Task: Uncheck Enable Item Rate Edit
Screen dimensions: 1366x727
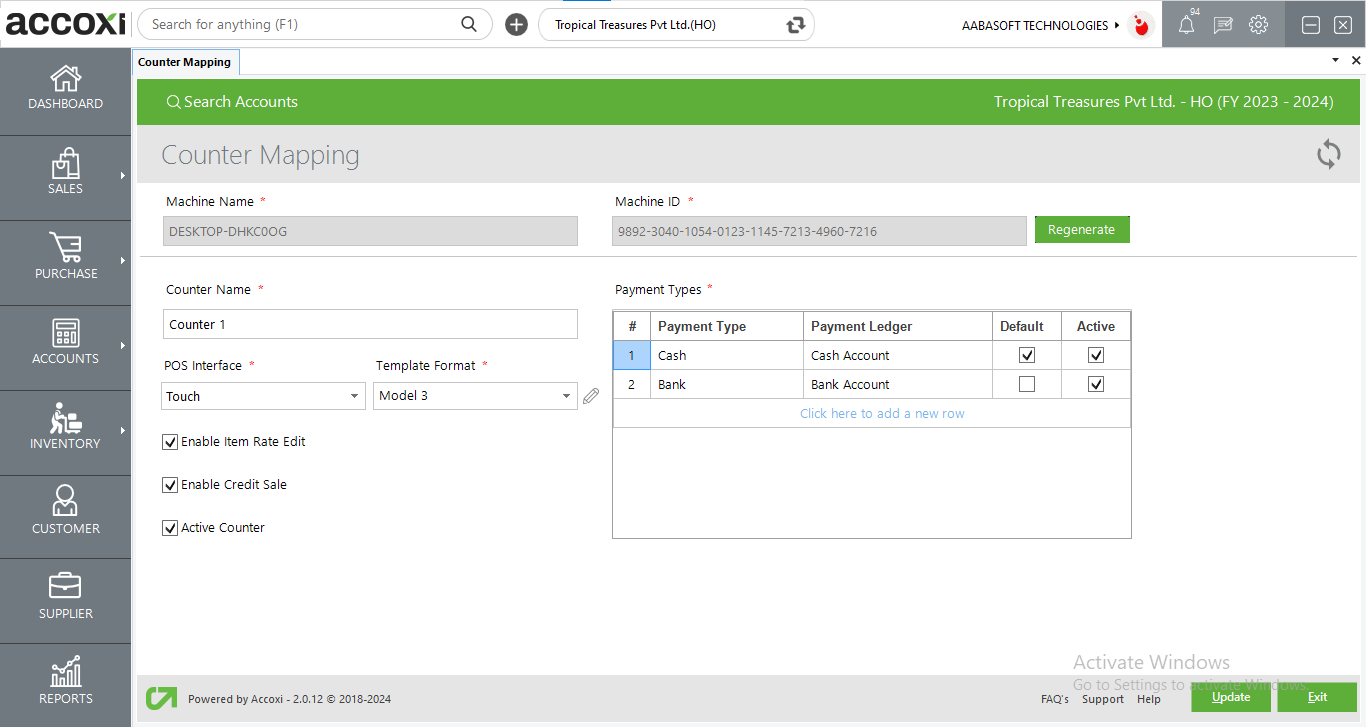Action: click(x=170, y=442)
